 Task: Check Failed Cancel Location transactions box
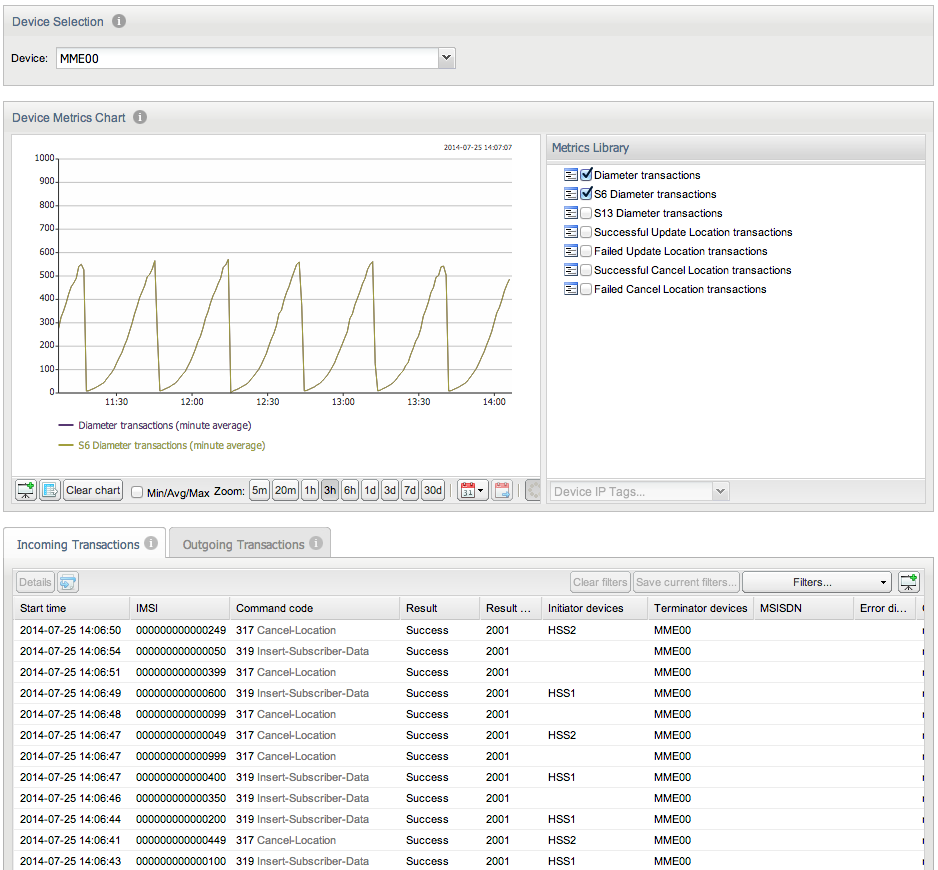[586, 289]
